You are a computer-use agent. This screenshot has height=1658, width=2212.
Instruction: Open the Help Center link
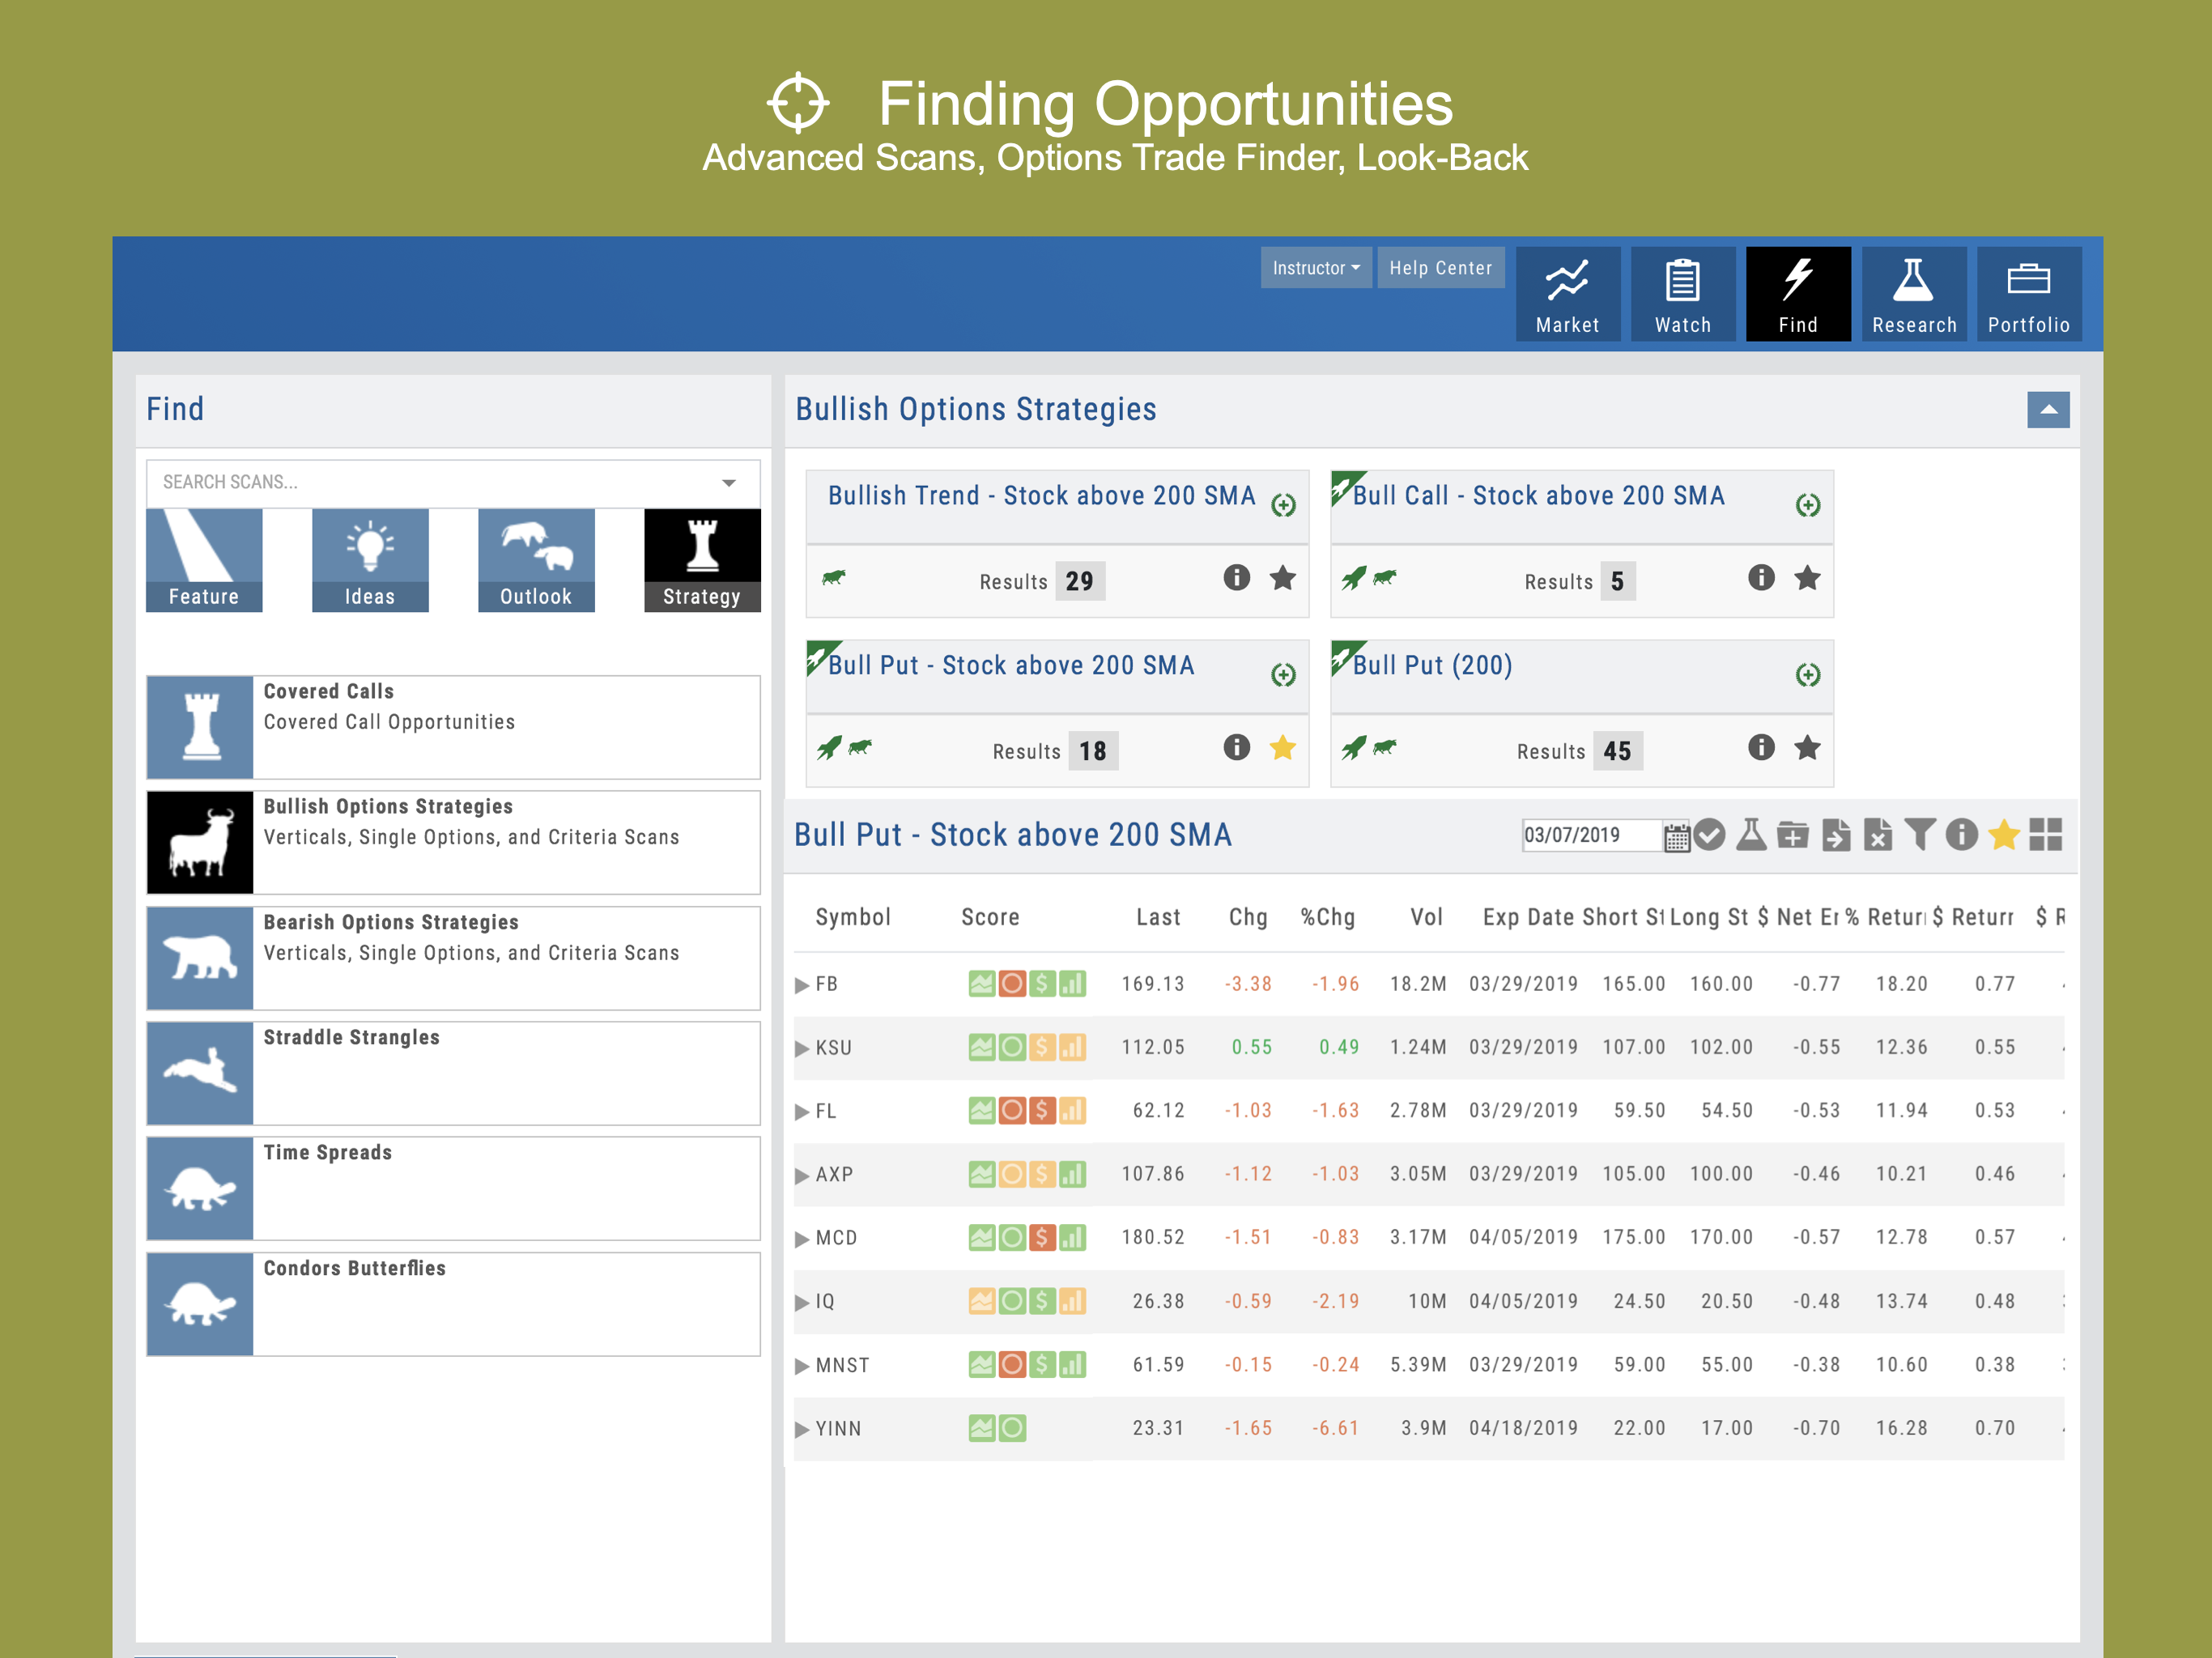pos(1440,268)
